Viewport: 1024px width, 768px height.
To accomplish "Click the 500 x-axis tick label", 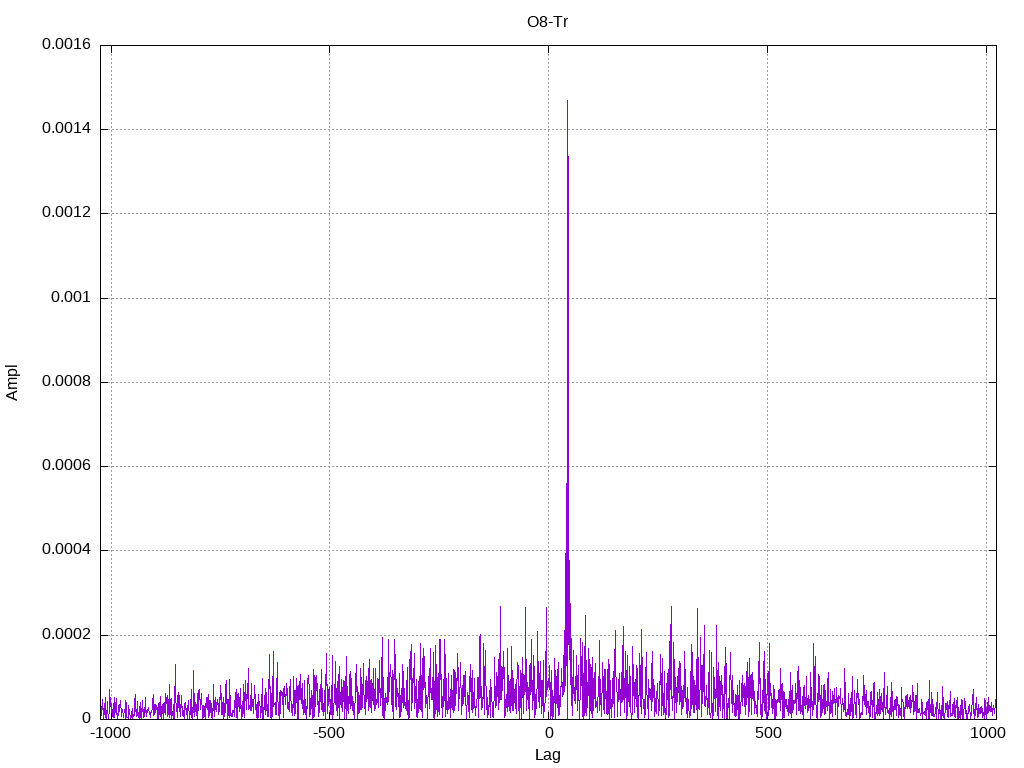I will [767, 734].
